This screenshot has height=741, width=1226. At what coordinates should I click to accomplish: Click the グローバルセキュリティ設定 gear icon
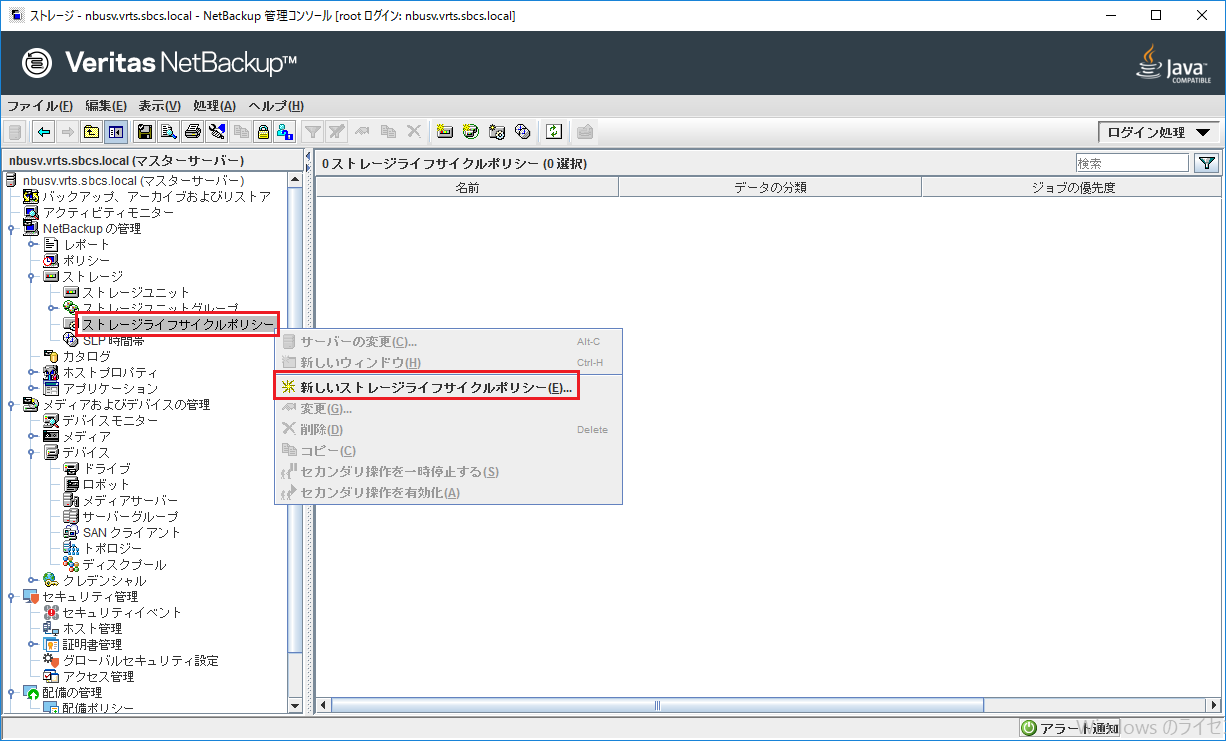tap(52, 661)
